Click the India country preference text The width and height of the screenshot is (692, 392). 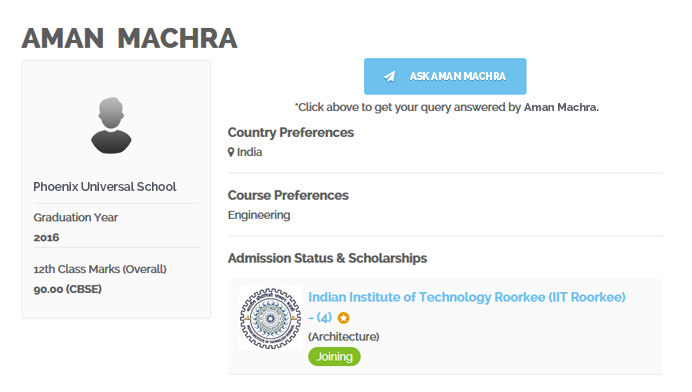point(249,152)
